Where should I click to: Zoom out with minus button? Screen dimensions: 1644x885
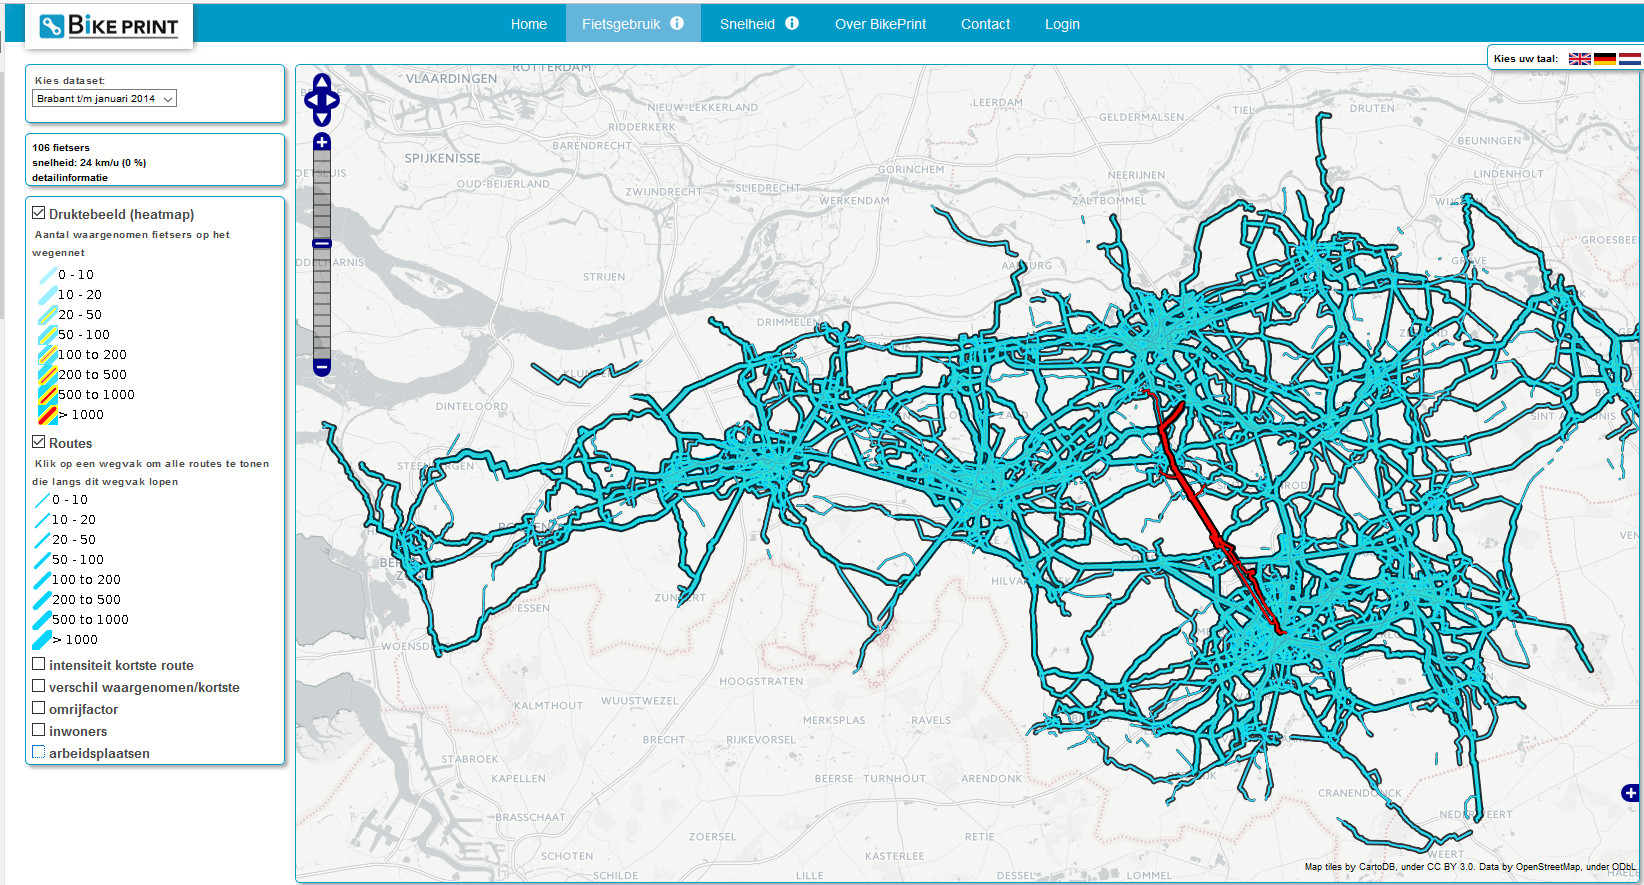point(322,367)
